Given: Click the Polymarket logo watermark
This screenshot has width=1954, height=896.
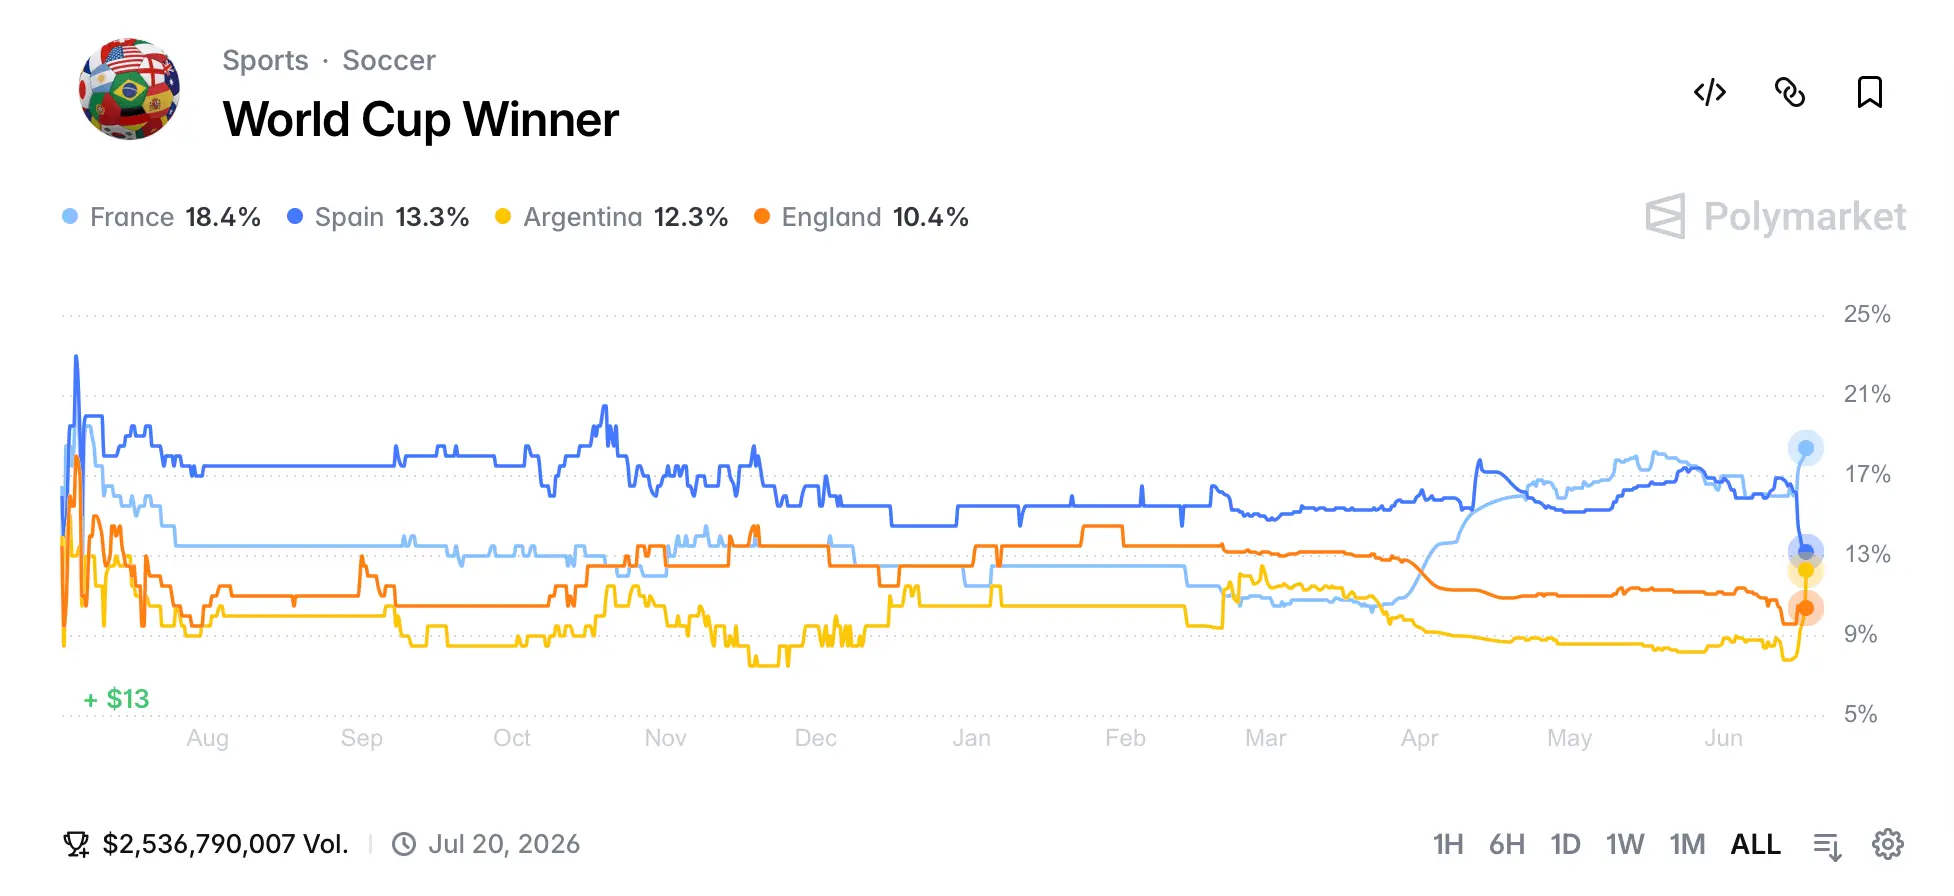Looking at the screenshot, I should [1776, 216].
